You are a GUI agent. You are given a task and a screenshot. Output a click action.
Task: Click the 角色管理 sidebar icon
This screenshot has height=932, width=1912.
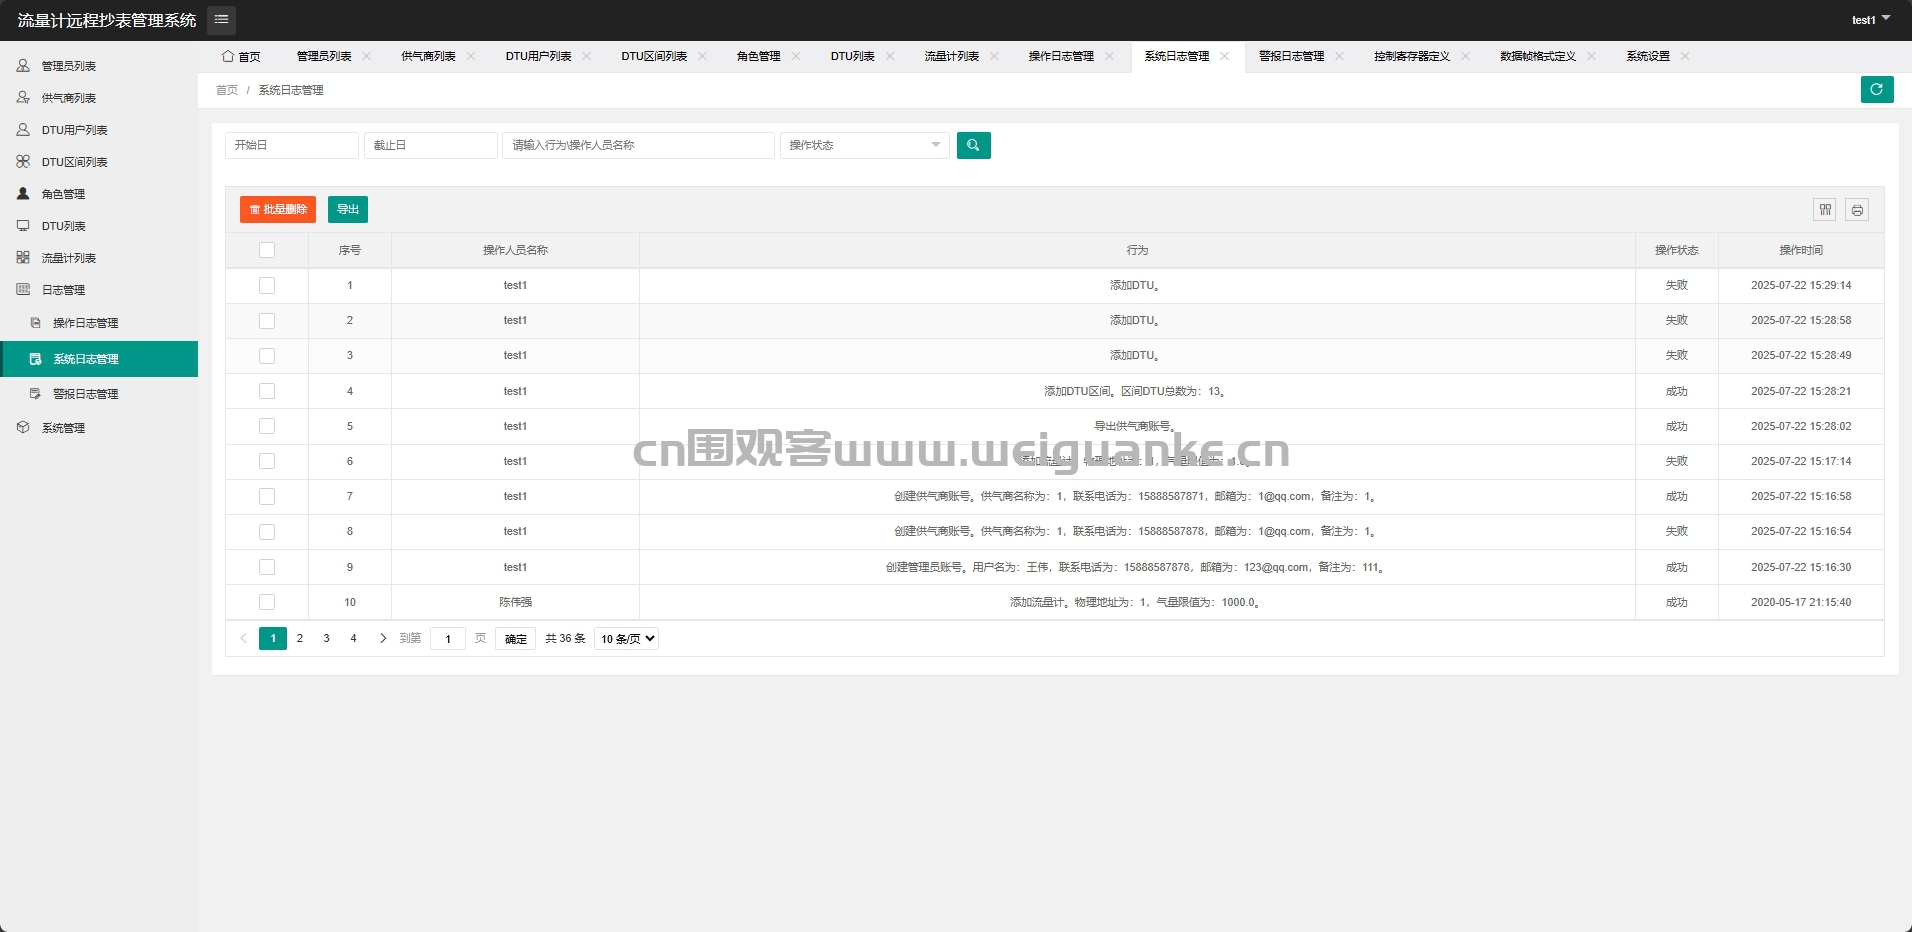(23, 193)
